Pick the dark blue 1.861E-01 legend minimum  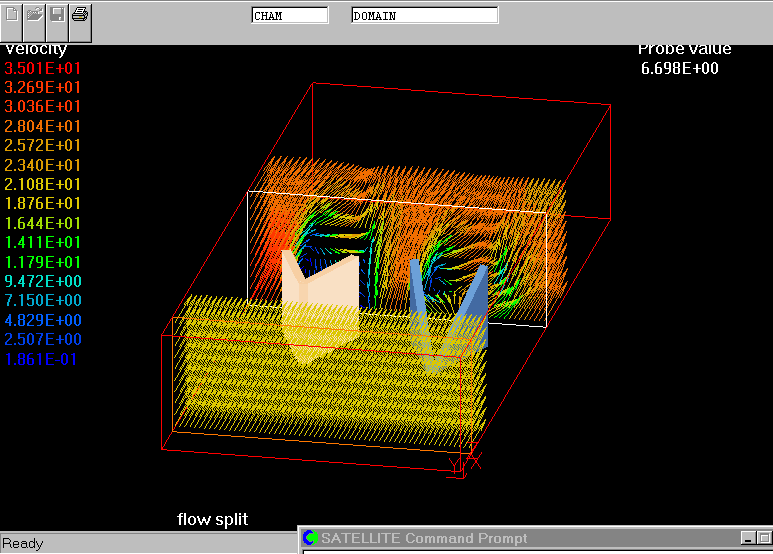click(43, 359)
